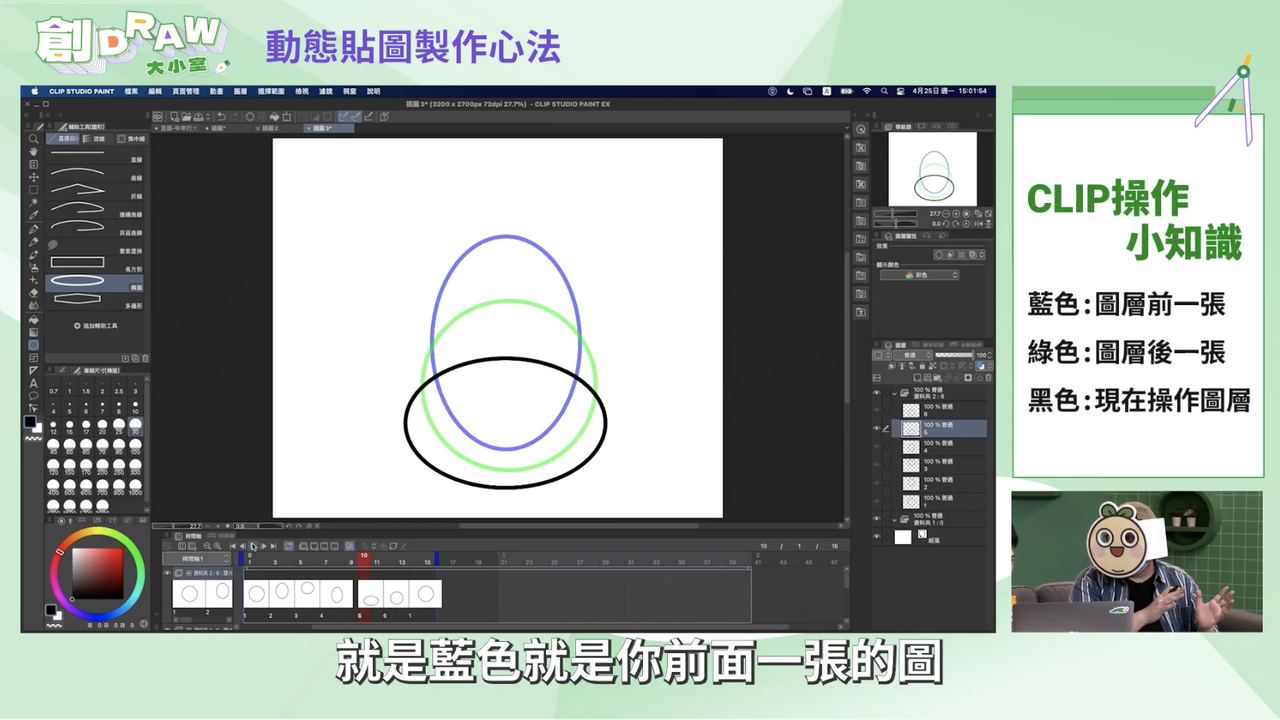Switch to the Direct Draw tool group tab
Viewport: 1280px width, 720px height.
tap(65, 139)
